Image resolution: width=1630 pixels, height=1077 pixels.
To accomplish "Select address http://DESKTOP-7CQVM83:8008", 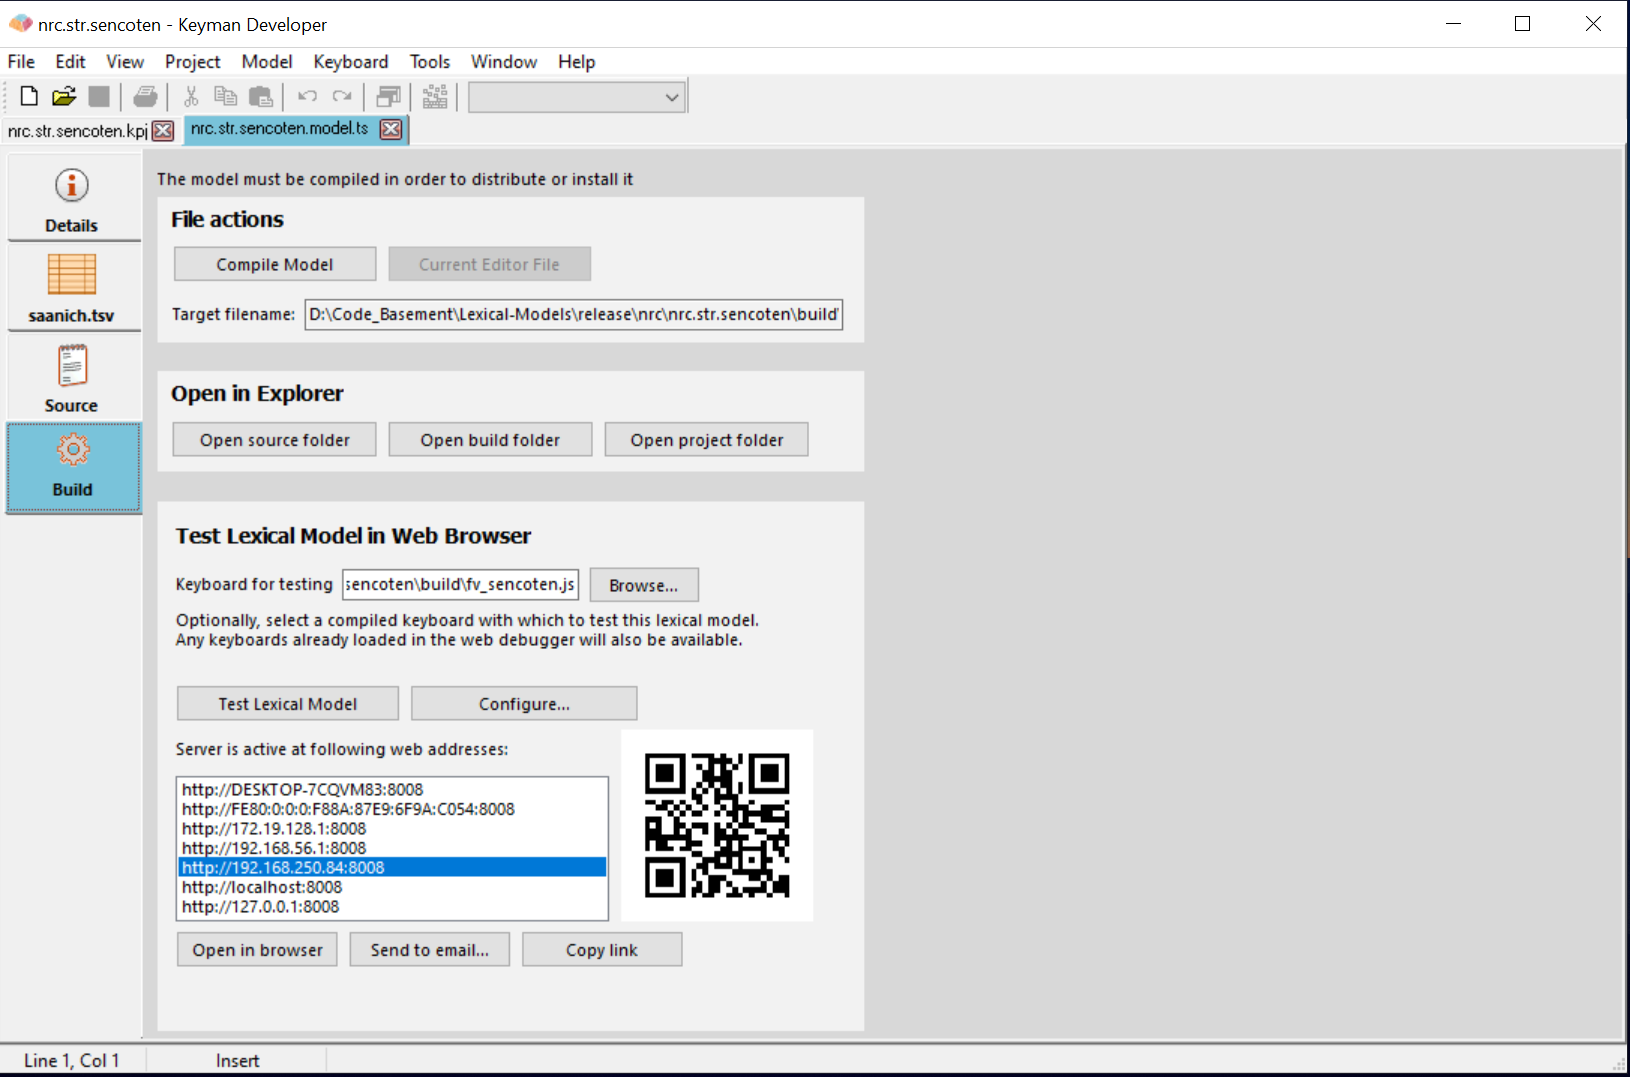I will [x=392, y=789].
